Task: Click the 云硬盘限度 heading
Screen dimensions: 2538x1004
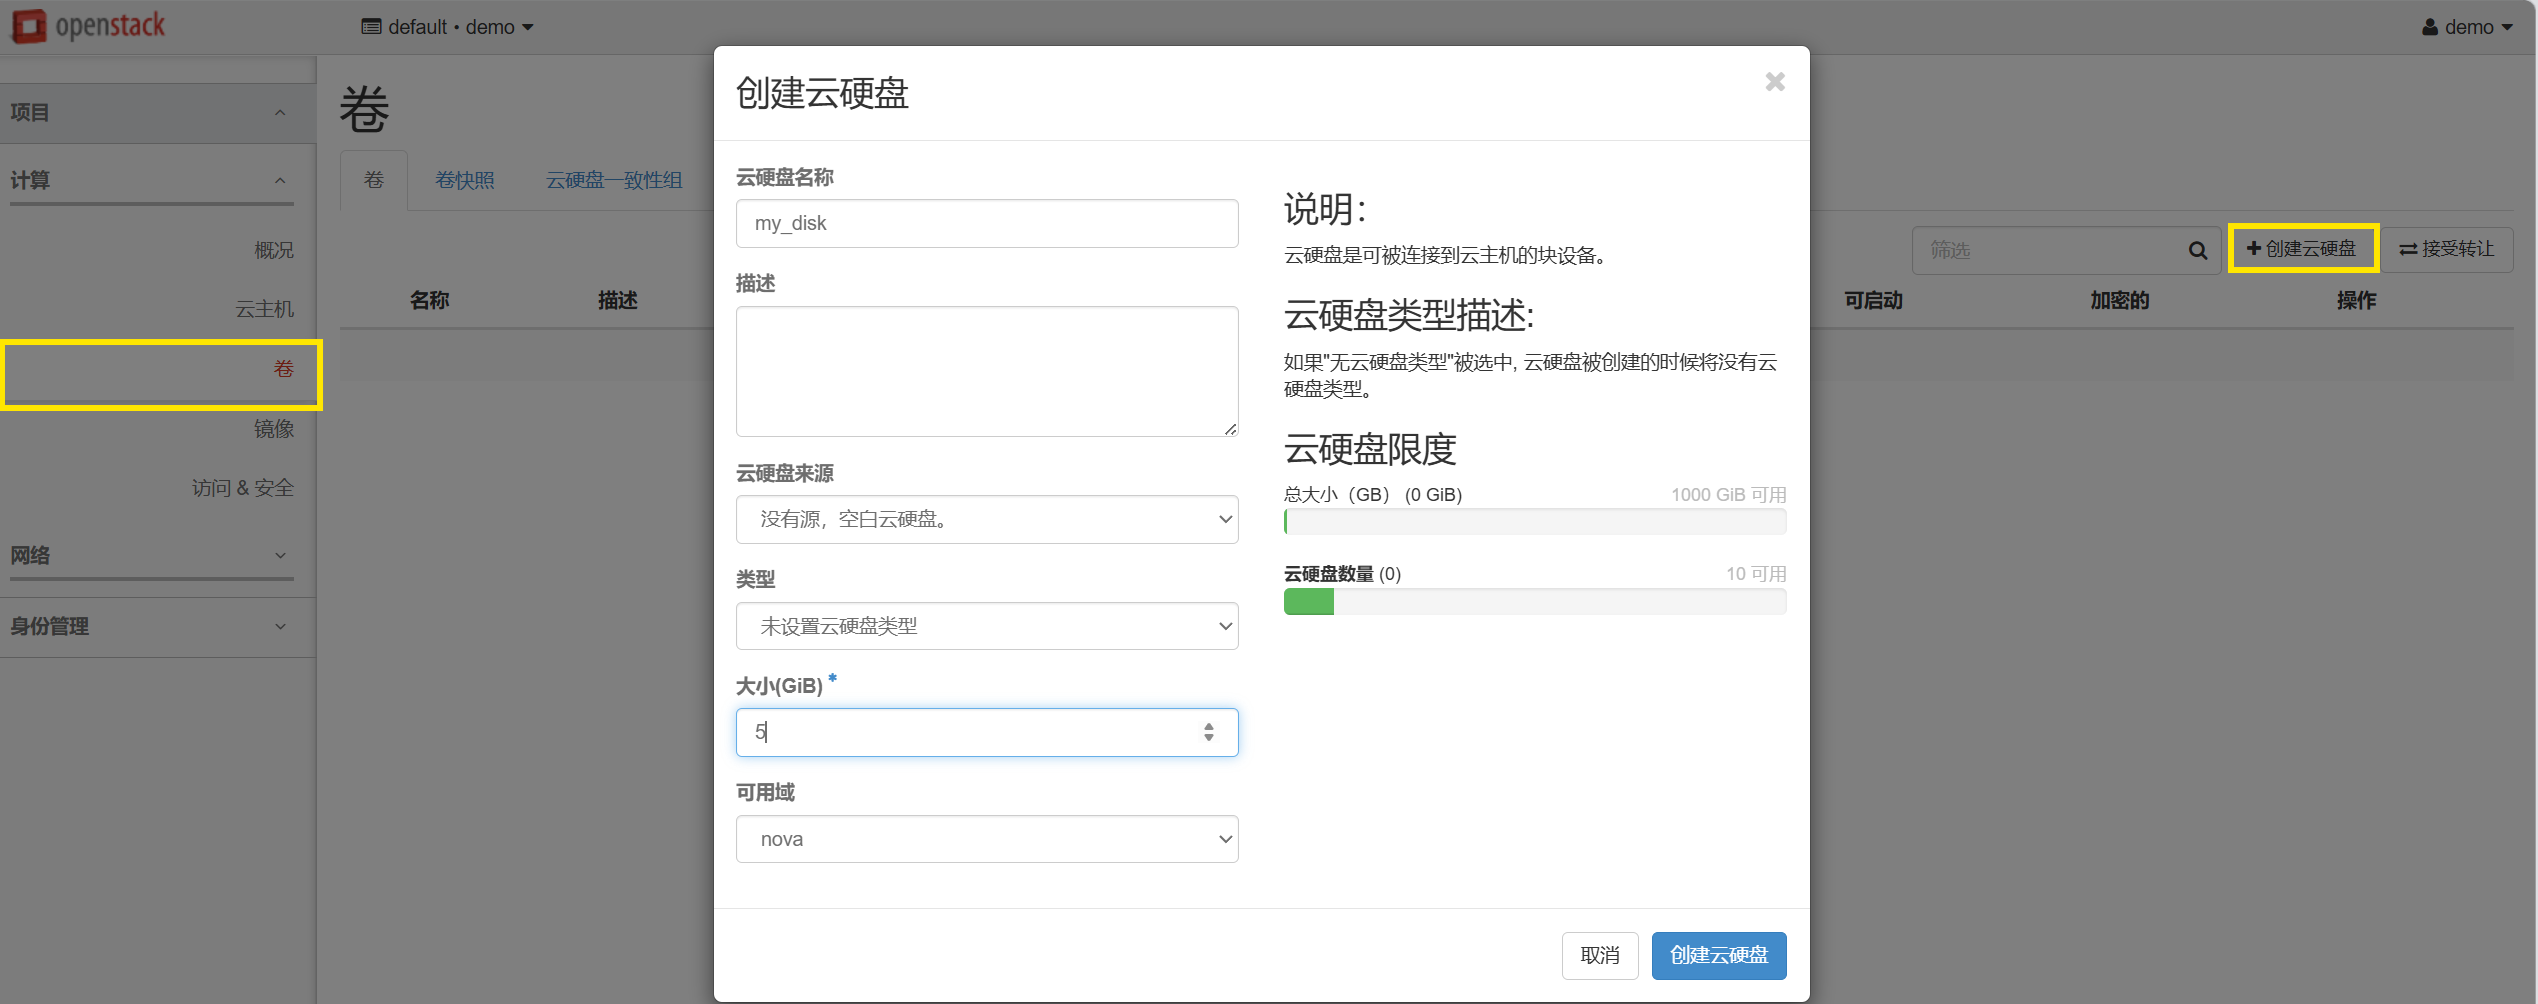Action: 1370,449
